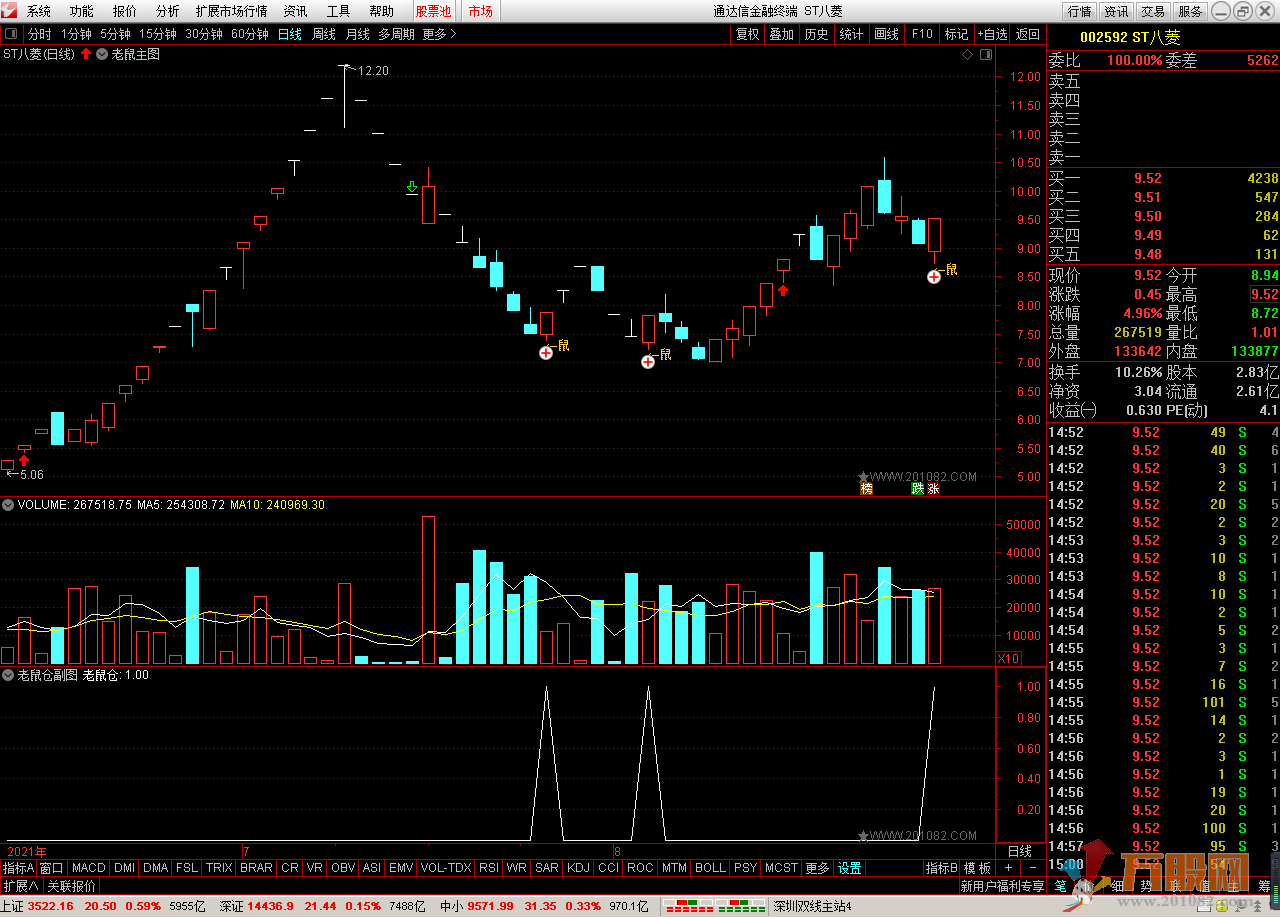Toggle right panel icon near diamond
Image resolution: width=1280 pixels, height=918 pixels.
[x=986, y=54]
